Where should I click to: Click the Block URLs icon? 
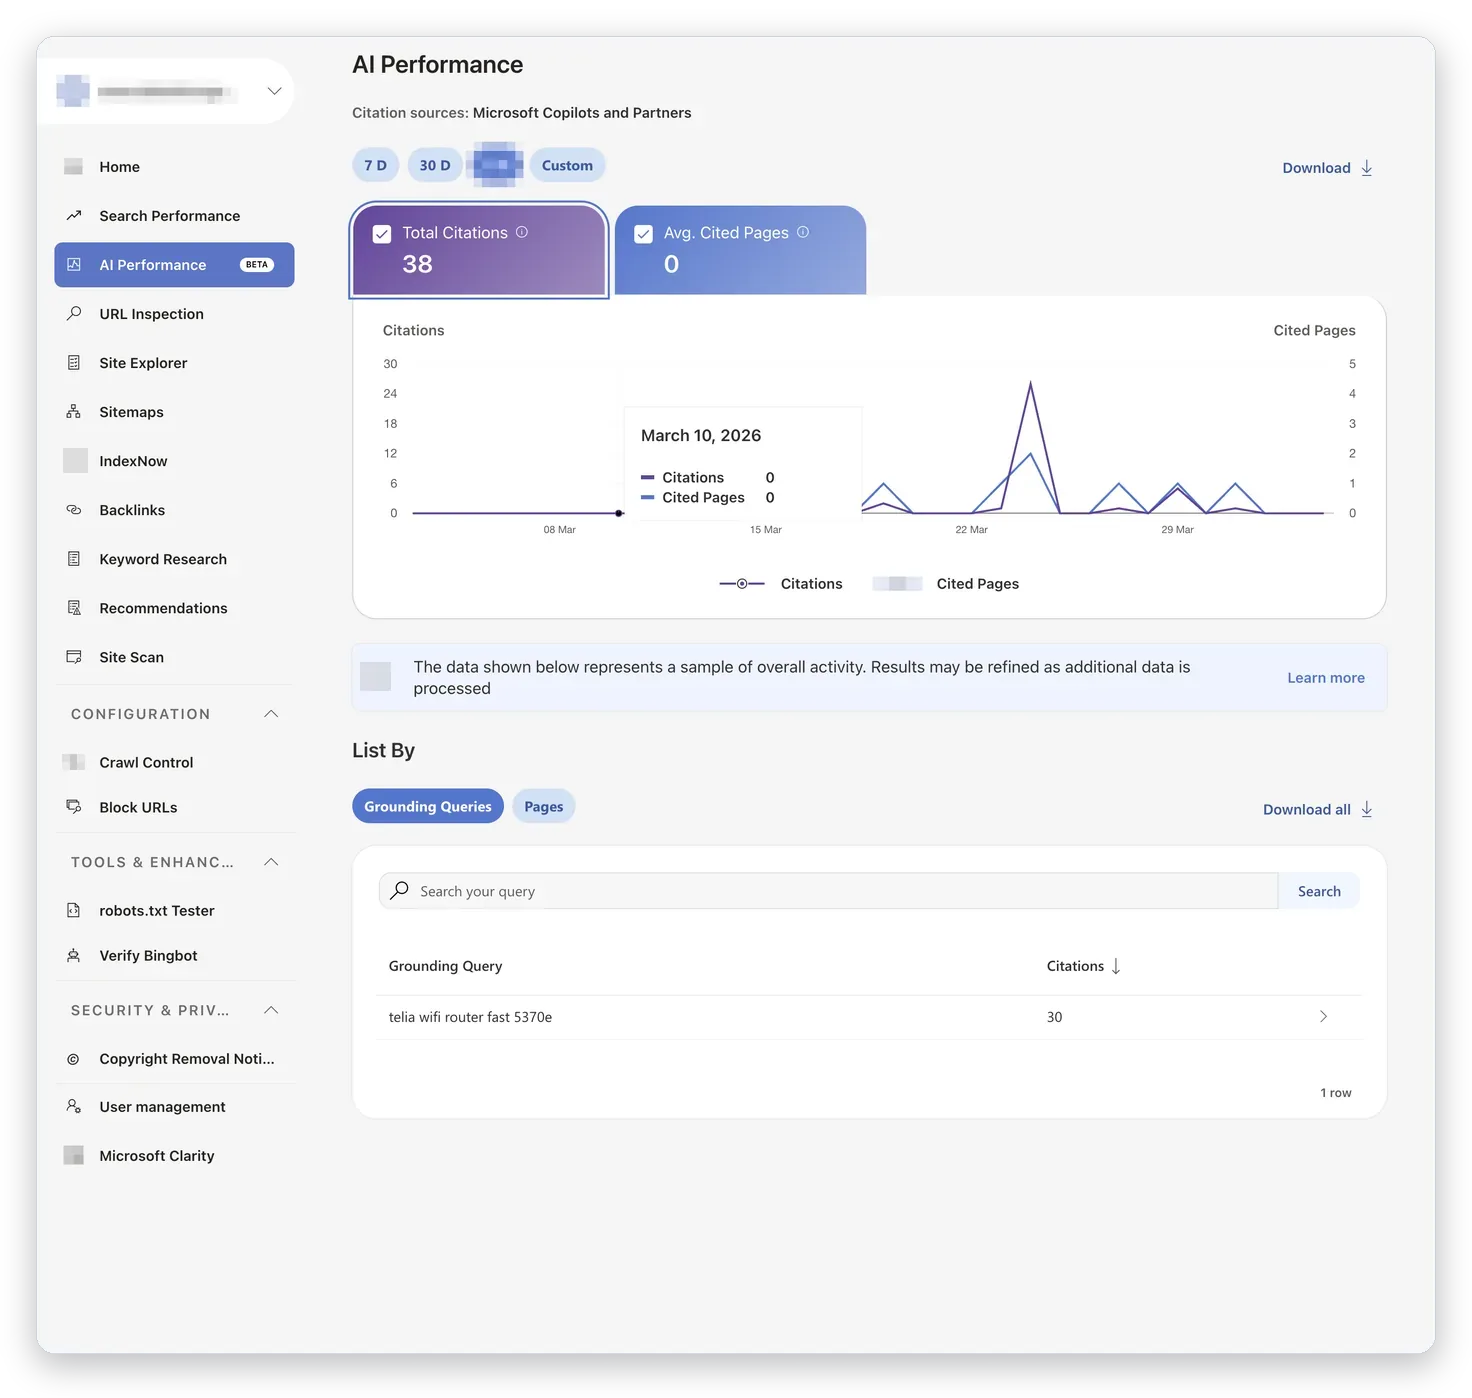point(74,806)
